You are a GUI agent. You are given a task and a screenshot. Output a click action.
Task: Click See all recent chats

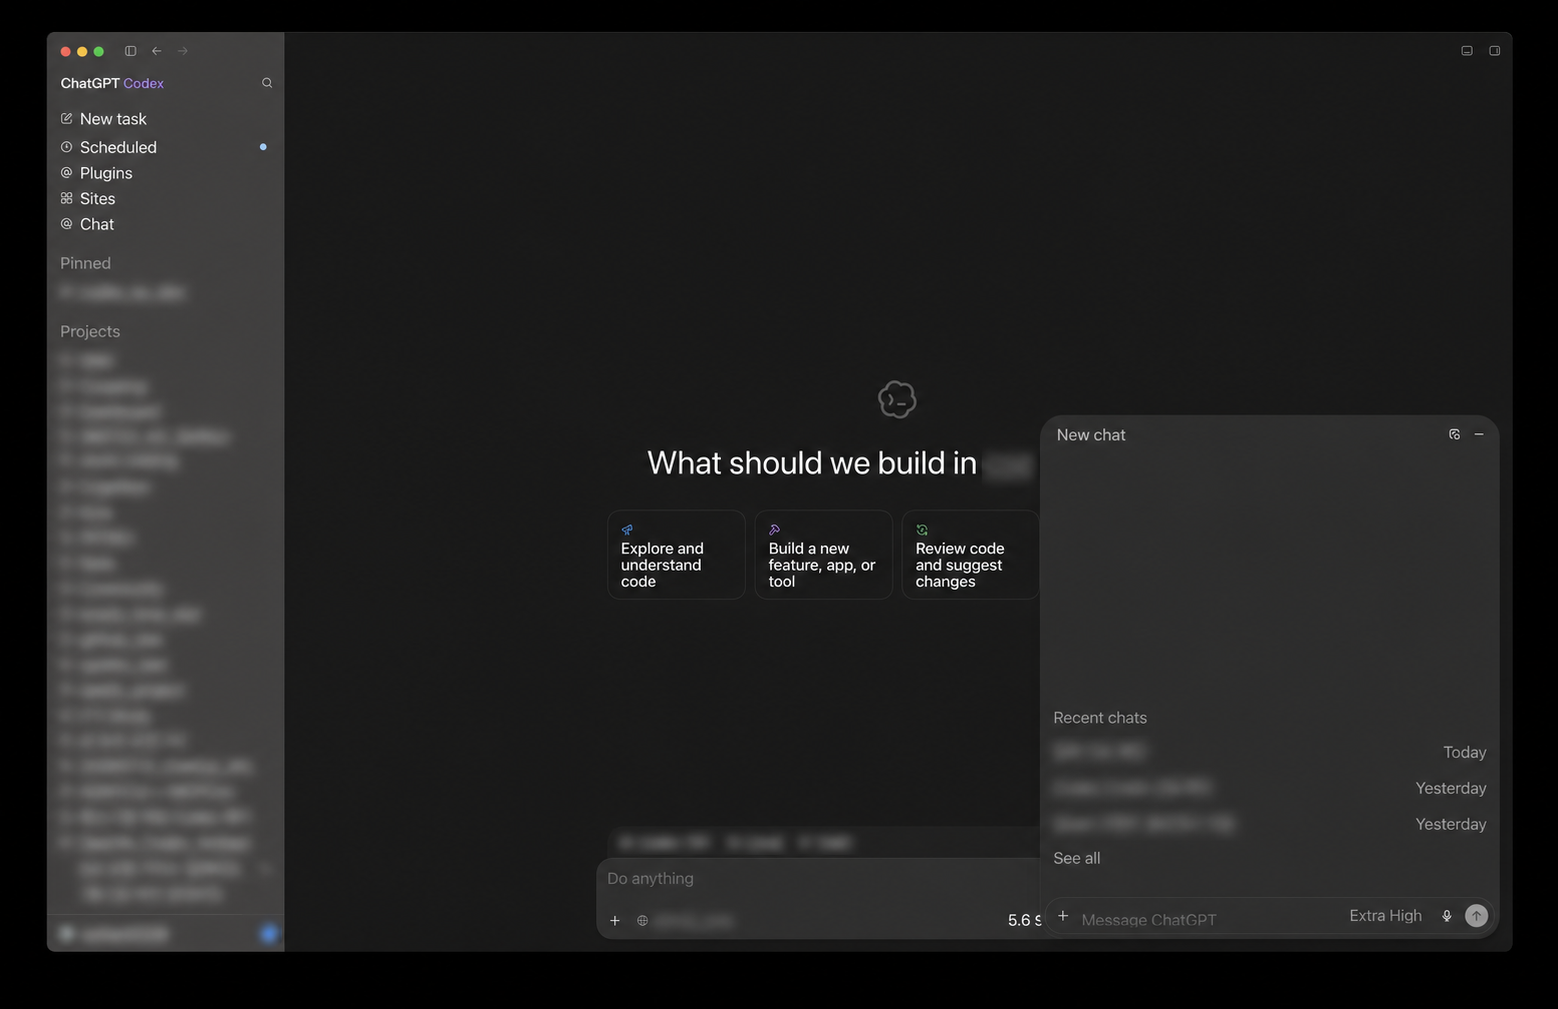(1077, 858)
